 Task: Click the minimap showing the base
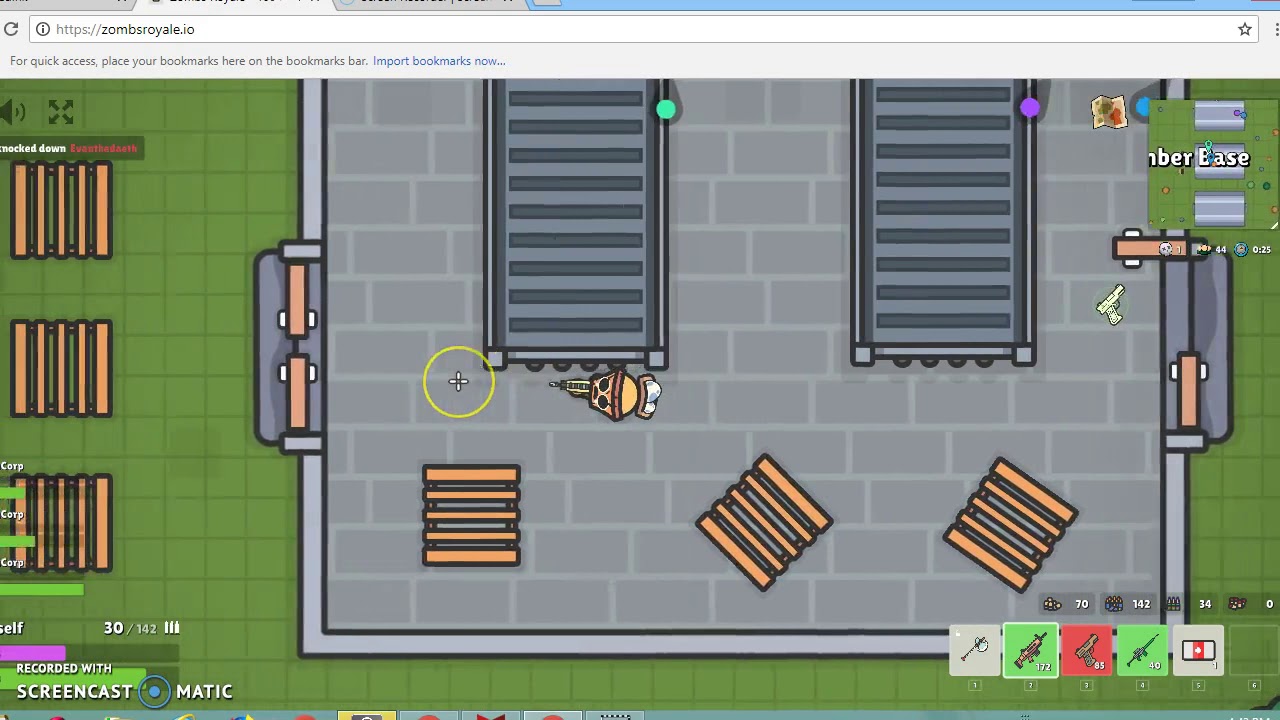[1213, 163]
